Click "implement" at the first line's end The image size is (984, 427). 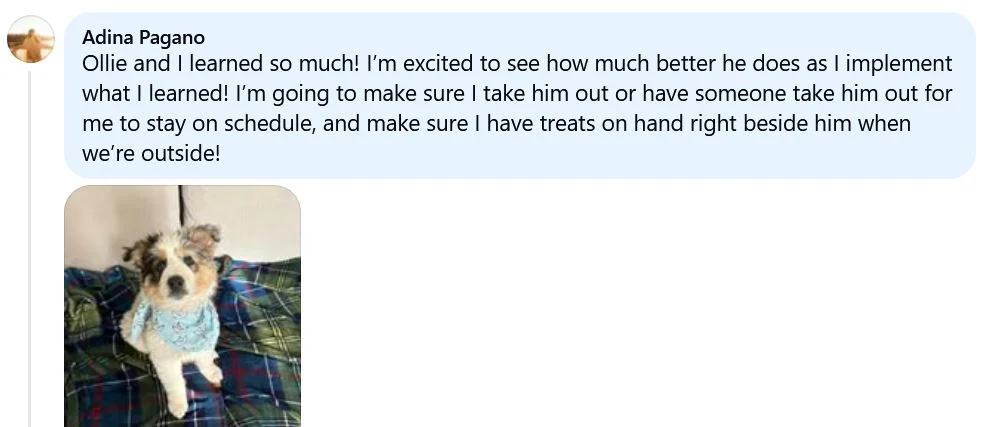tap(902, 64)
